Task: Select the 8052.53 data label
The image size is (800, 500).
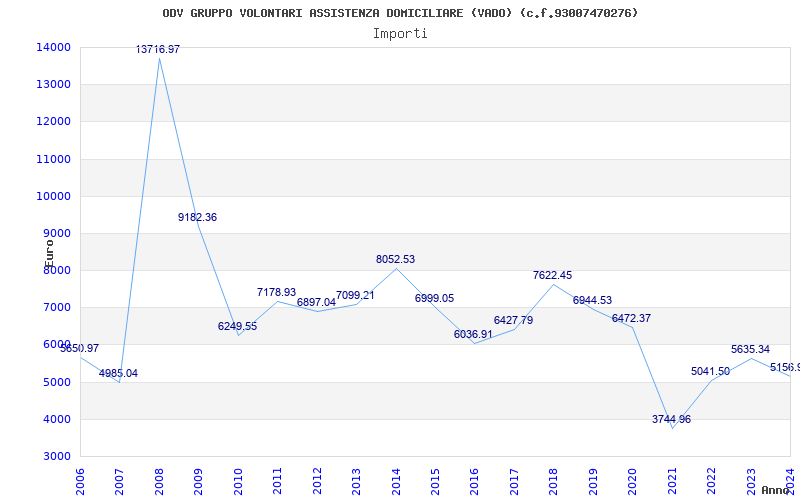Action: pyautogui.click(x=395, y=259)
